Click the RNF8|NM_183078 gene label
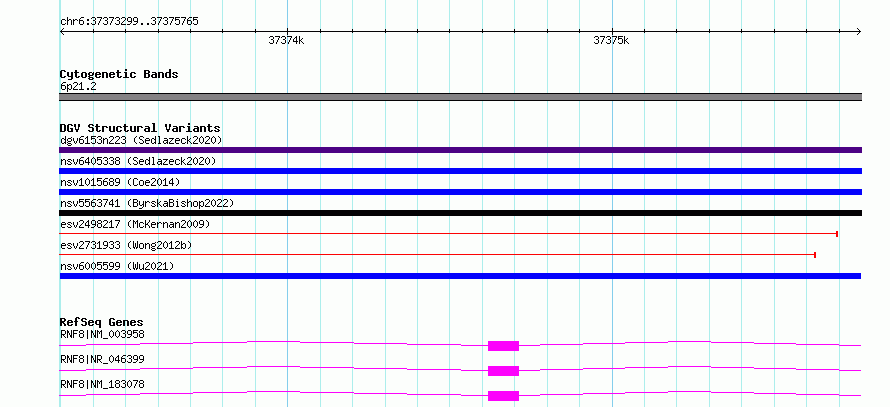890x407 pixels. click(x=102, y=384)
